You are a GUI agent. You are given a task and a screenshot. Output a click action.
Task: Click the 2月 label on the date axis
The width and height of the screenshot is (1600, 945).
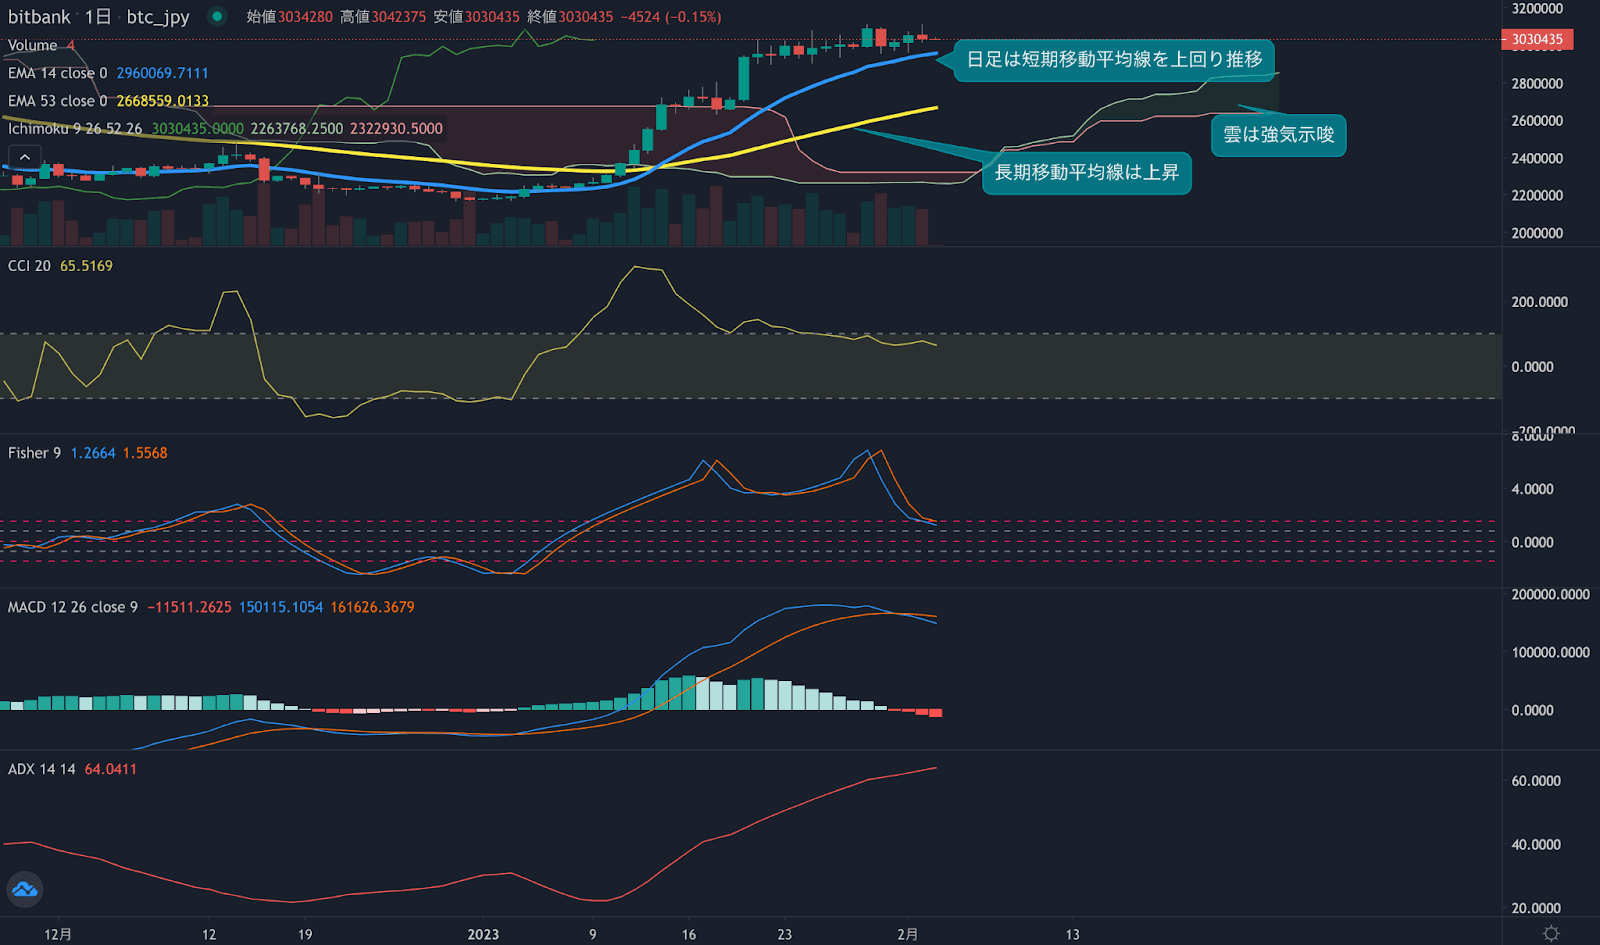908,933
